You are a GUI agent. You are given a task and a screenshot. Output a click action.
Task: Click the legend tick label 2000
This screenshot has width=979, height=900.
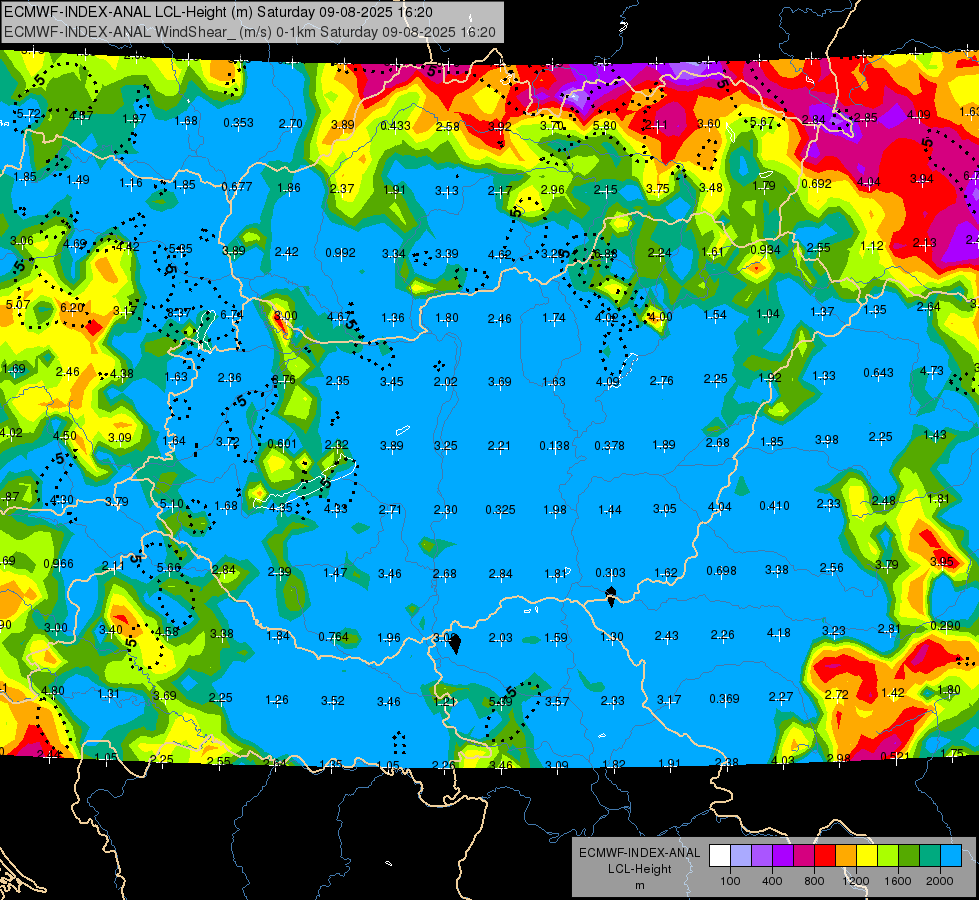pos(940,881)
